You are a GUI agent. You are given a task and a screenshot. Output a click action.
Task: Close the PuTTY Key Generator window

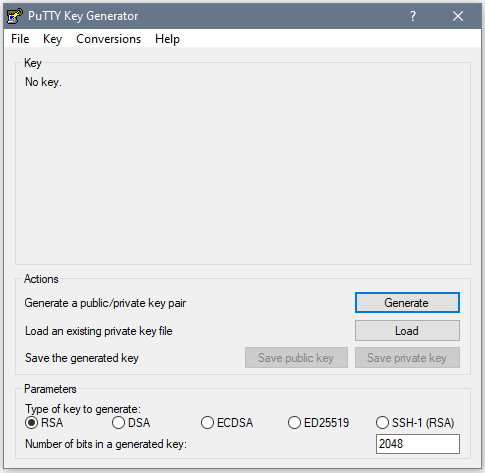click(458, 16)
